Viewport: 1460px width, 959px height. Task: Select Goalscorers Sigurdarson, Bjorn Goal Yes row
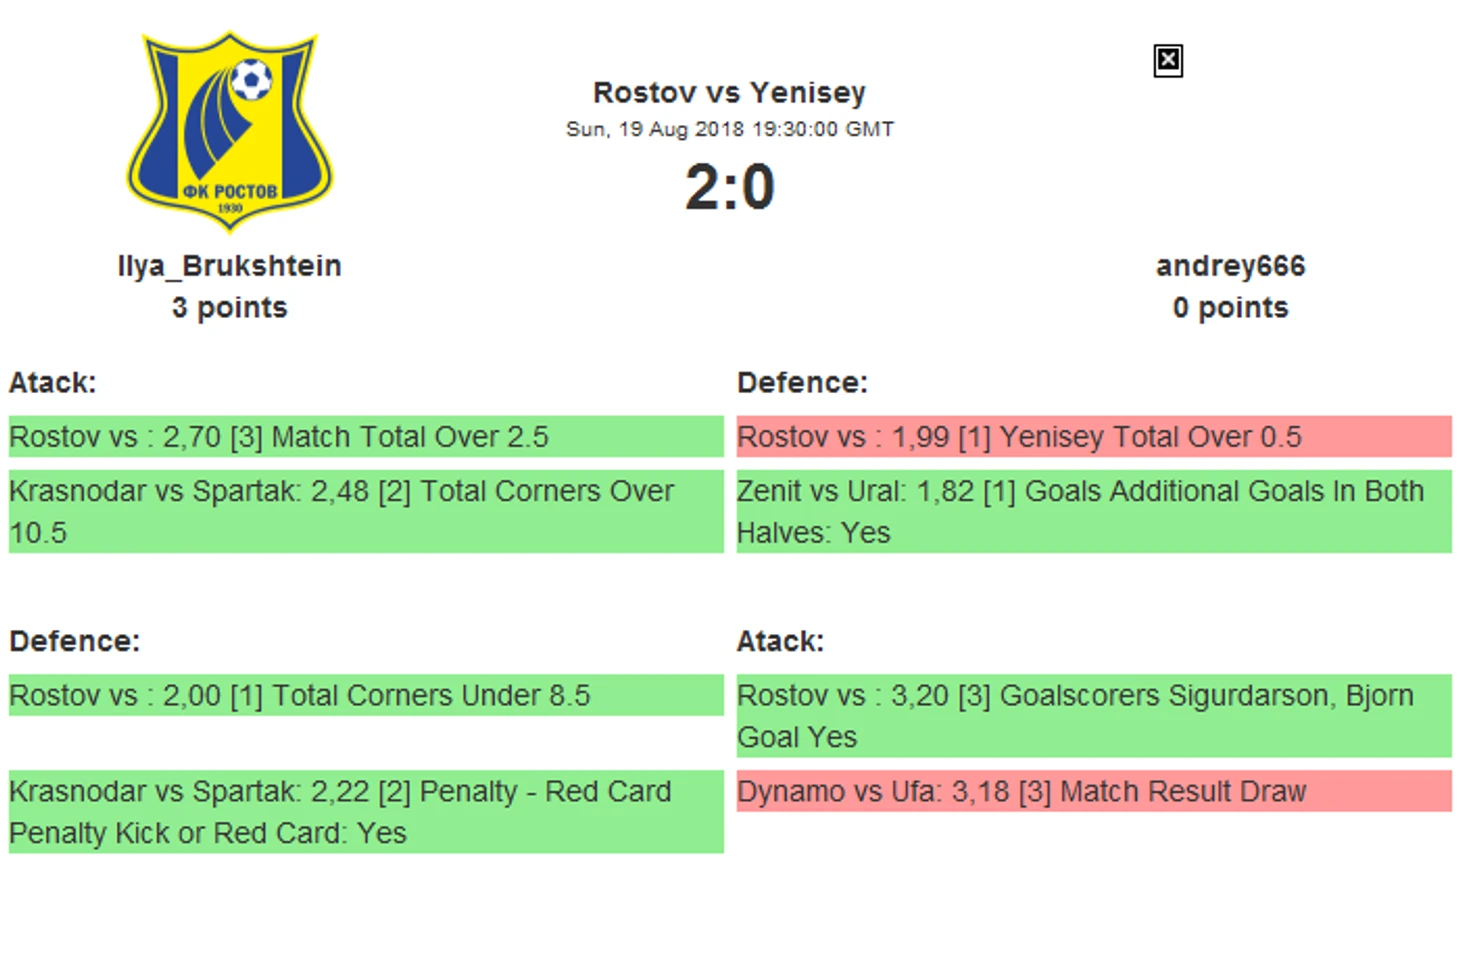(x=1094, y=716)
